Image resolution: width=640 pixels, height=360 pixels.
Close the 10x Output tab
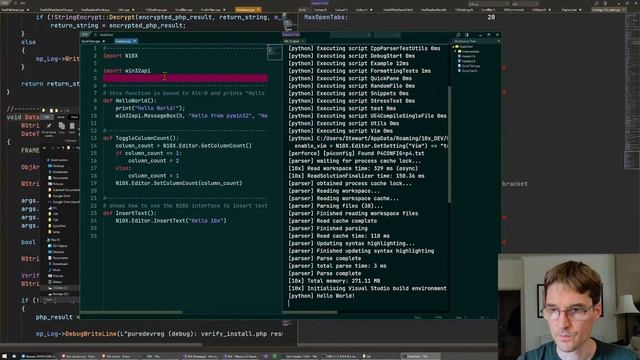click(x=303, y=41)
